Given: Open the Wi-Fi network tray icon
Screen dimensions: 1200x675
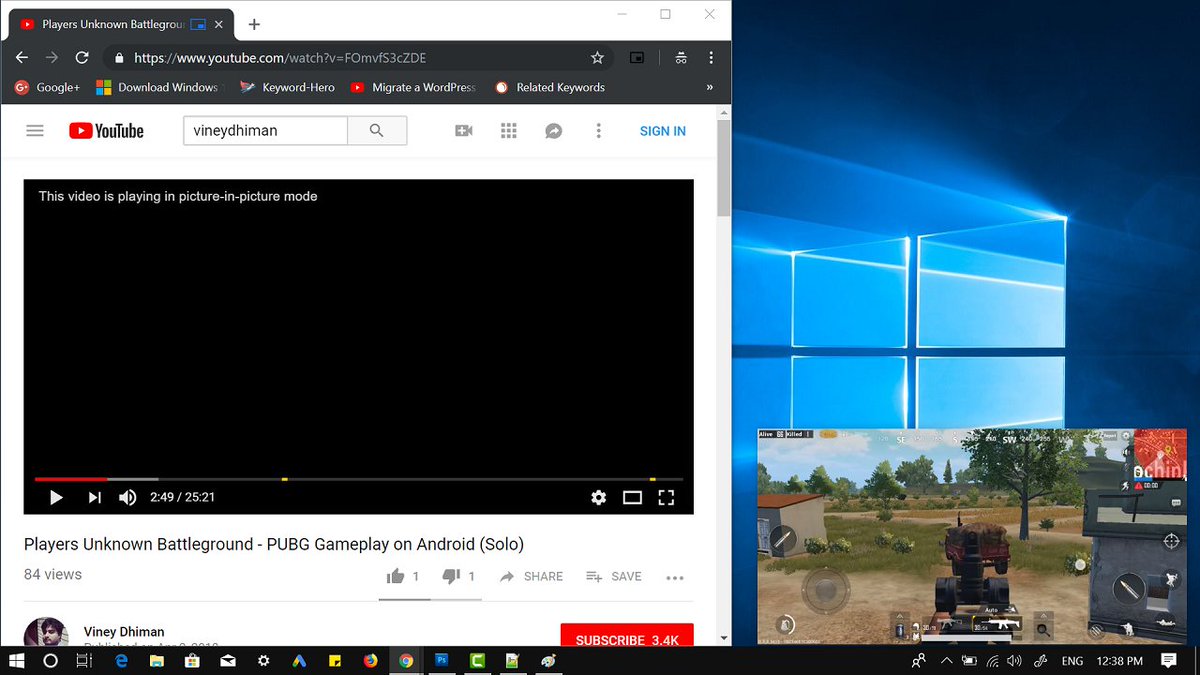Looking at the screenshot, I should click(993, 661).
